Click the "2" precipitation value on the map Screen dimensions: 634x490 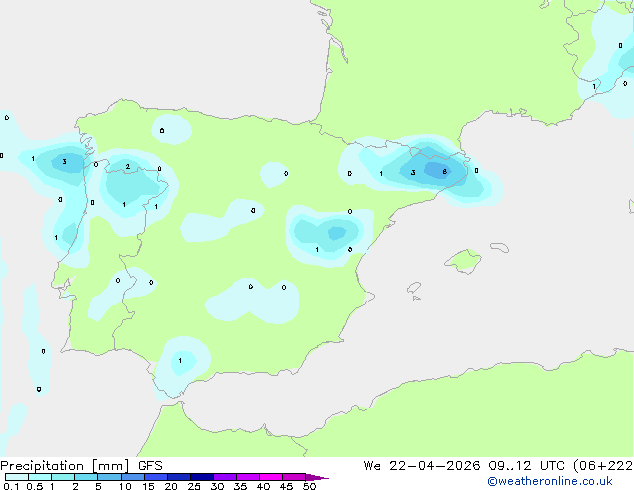point(128,167)
